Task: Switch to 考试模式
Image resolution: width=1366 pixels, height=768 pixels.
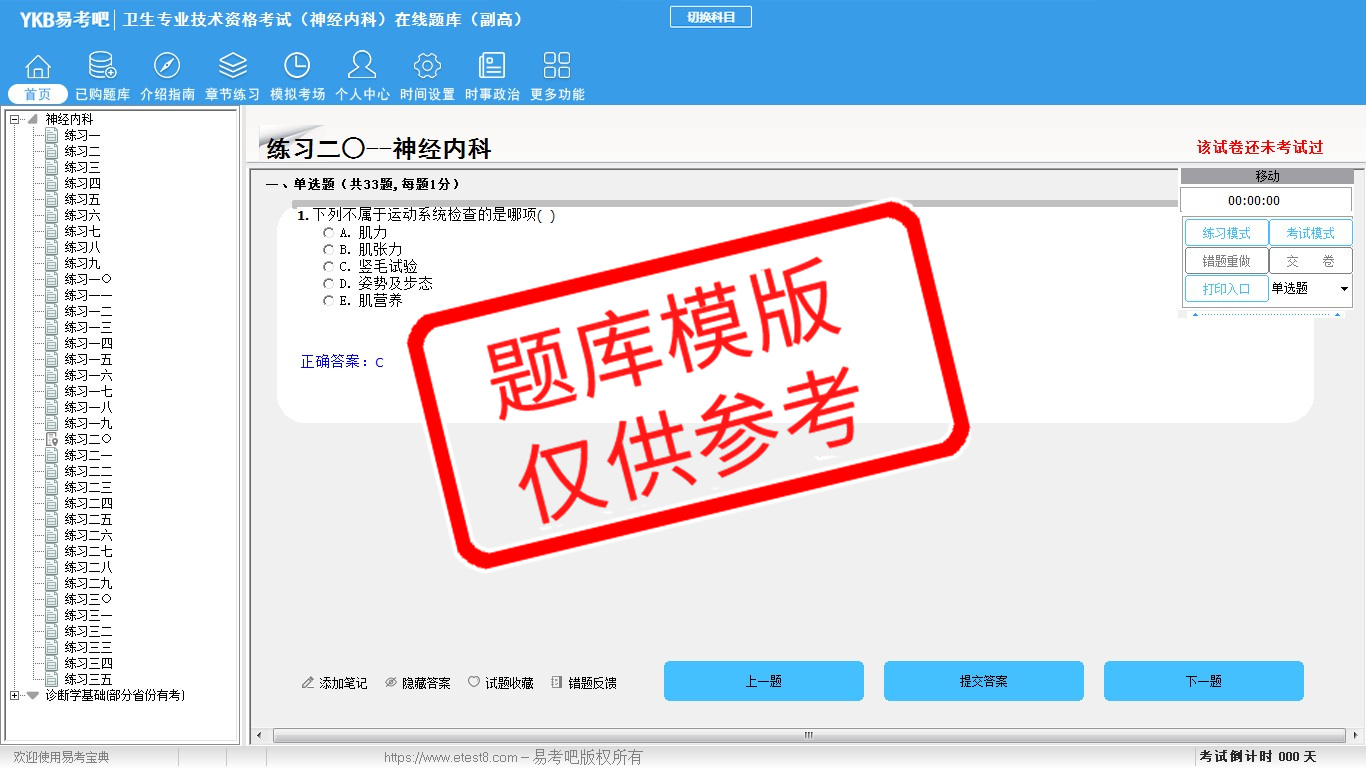Action: pos(1310,233)
